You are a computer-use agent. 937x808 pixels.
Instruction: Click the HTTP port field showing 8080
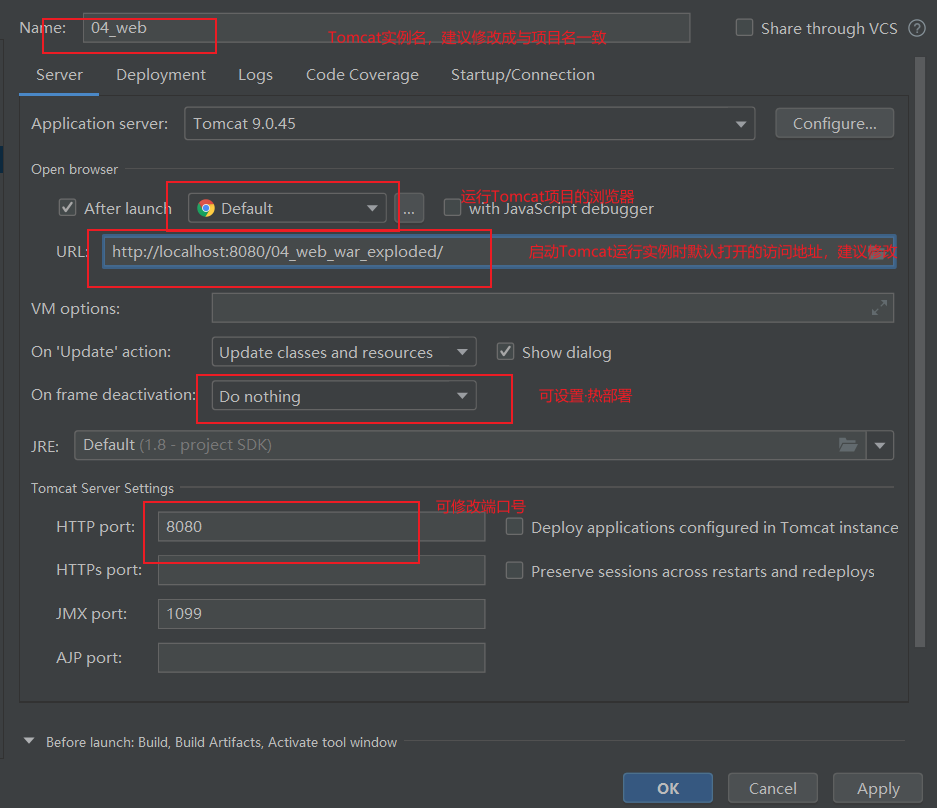pyautogui.click(x=321, y=527)
